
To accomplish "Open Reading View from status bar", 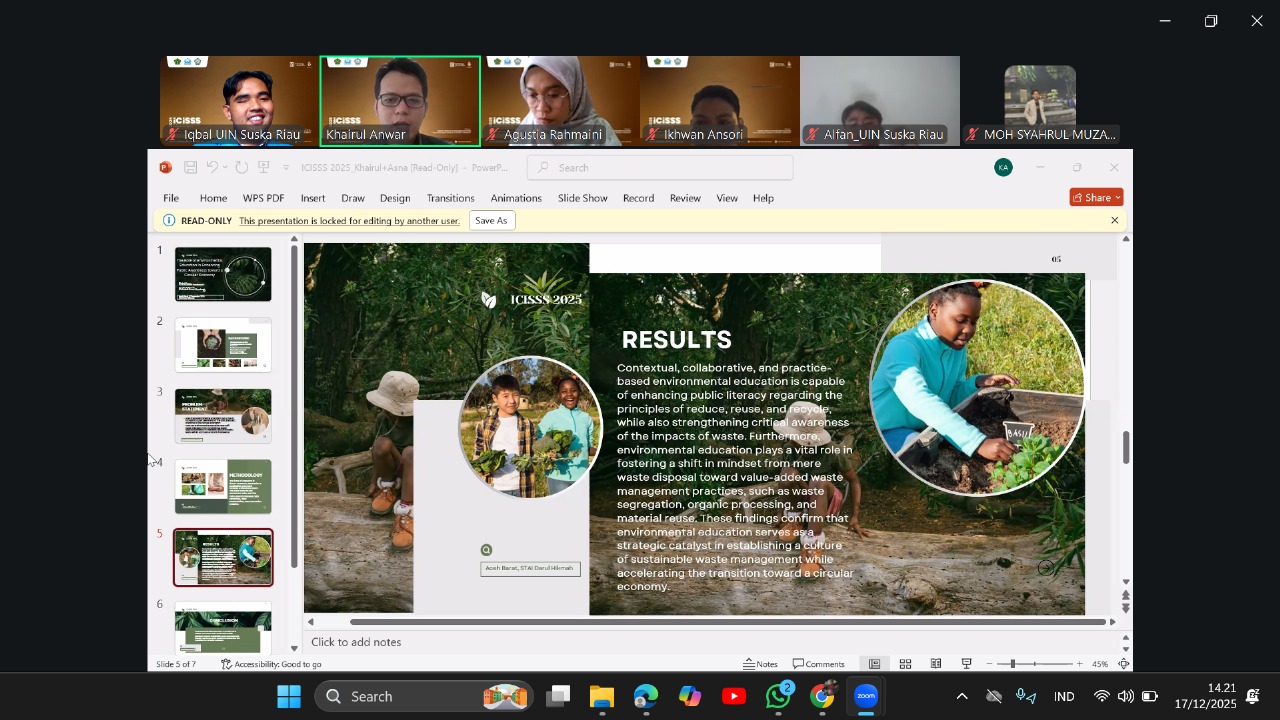I will point(936,664).
